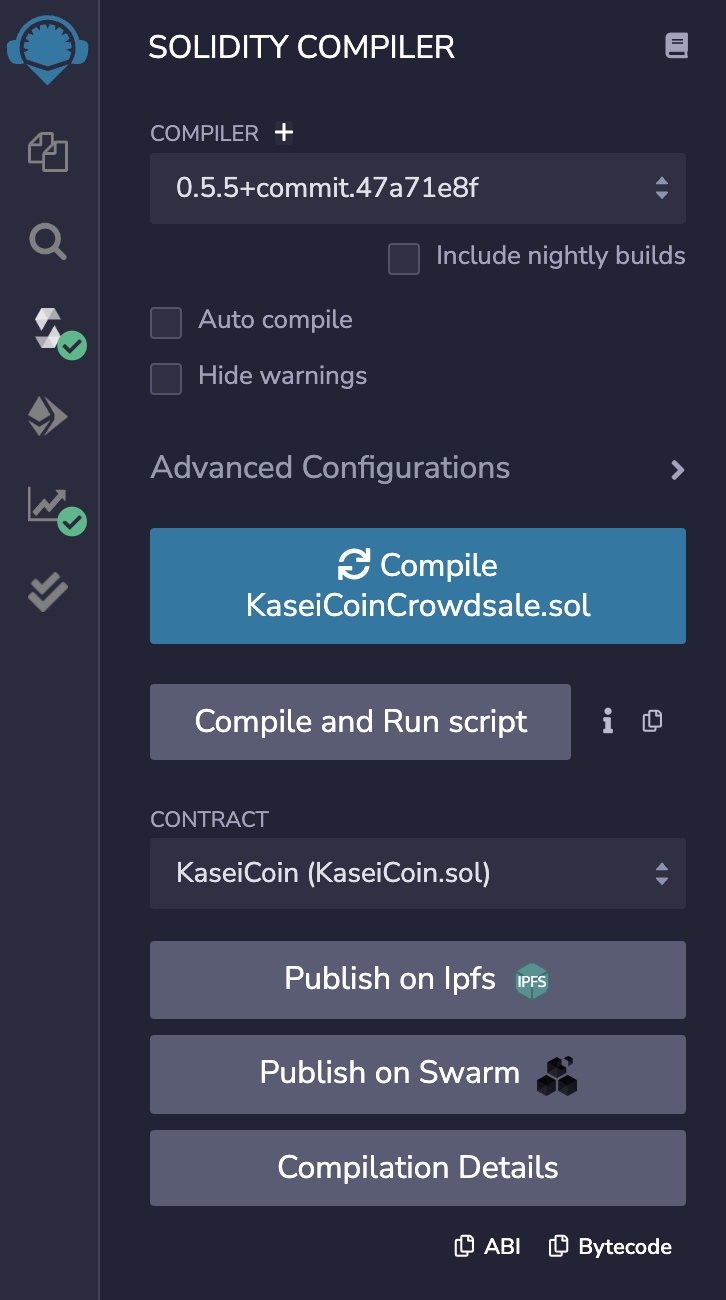Toggle Hide warnings
The width and height of the screenshot is (726, 1300).
166,379
